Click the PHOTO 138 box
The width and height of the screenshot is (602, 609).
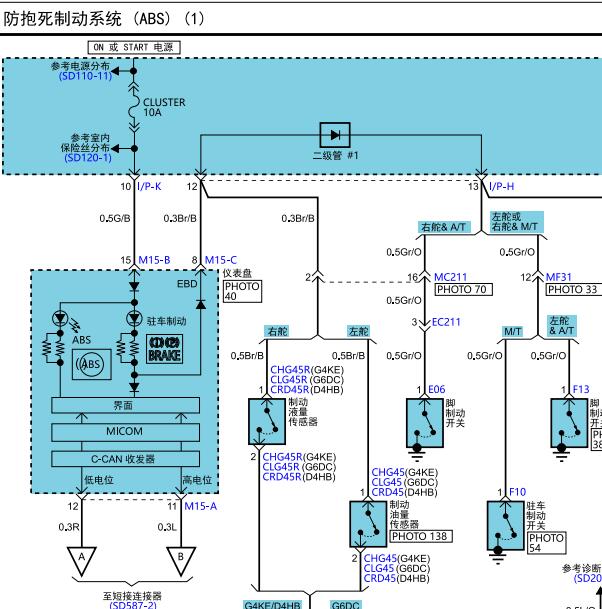tap(421, 536)
